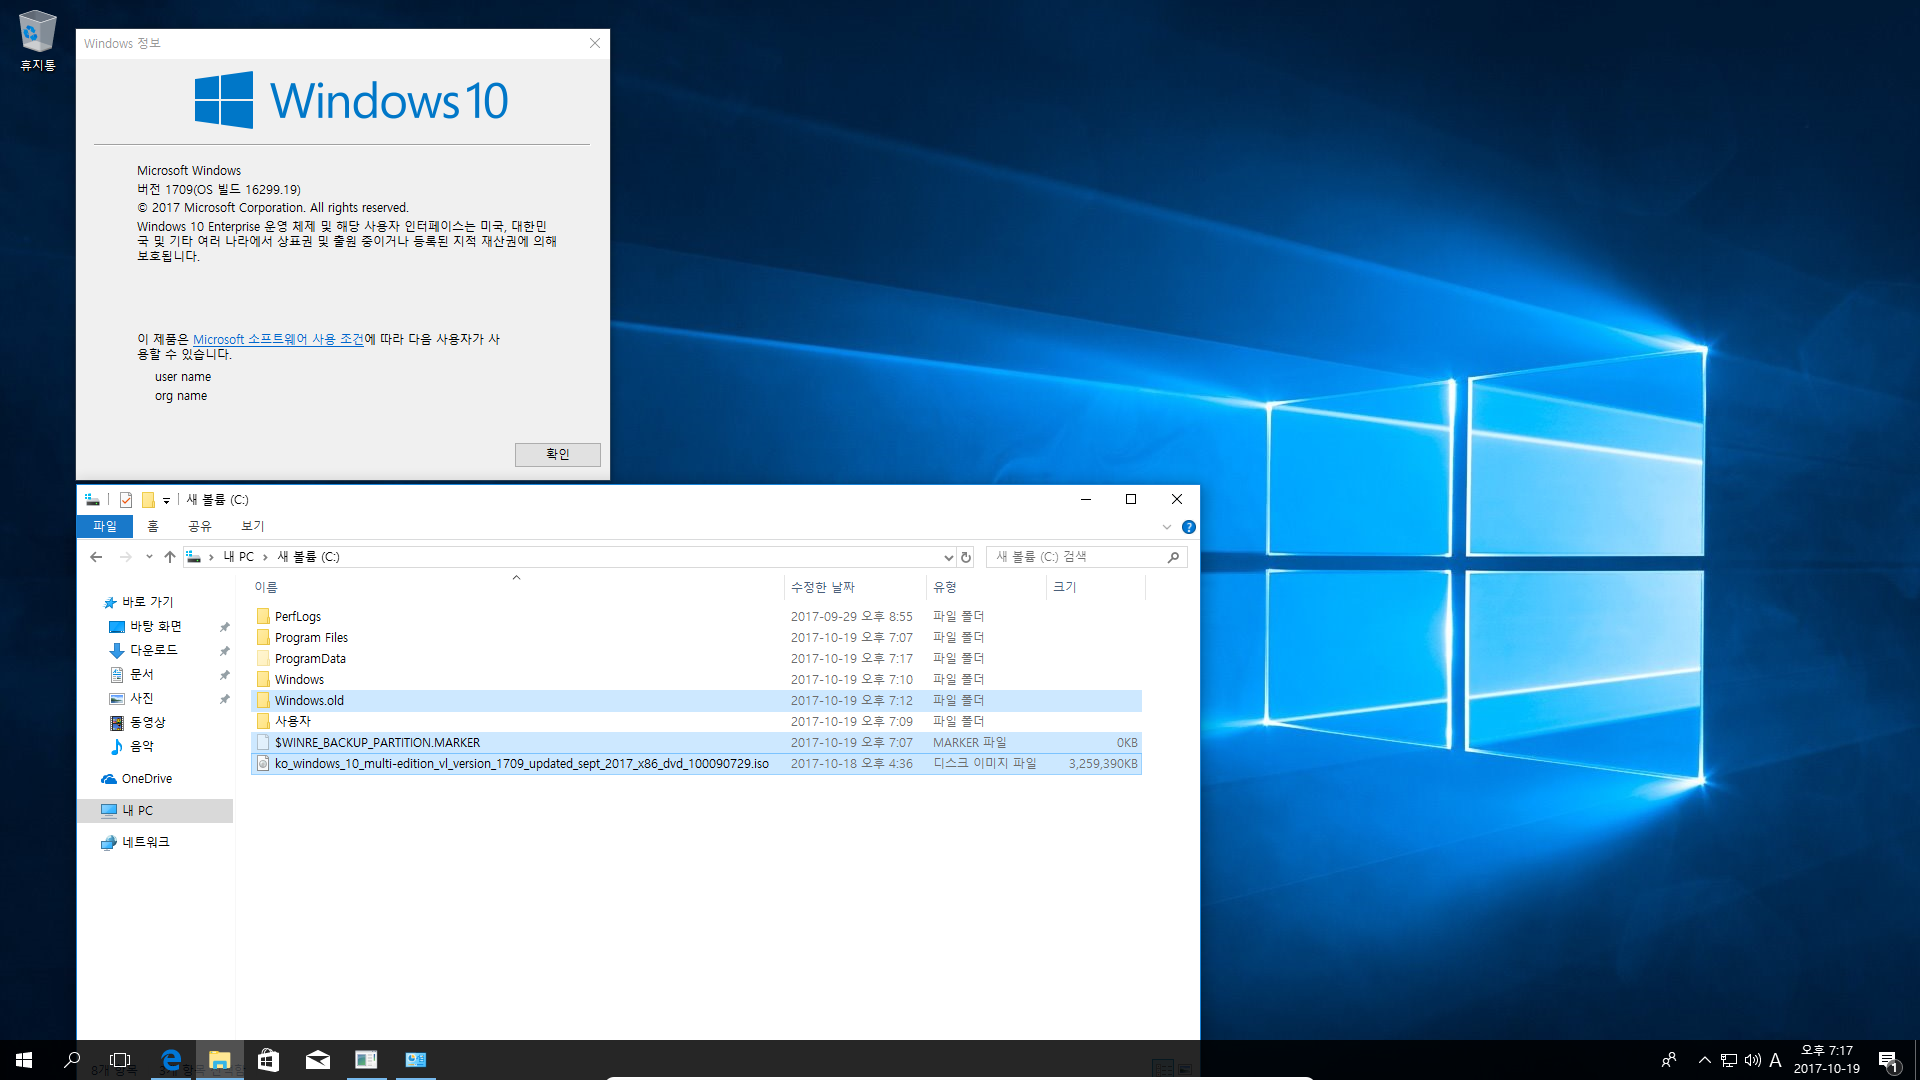Open Task View on the taskbar
Viewport: 1920px width, 1080px height.
(x=120, y=1060)
